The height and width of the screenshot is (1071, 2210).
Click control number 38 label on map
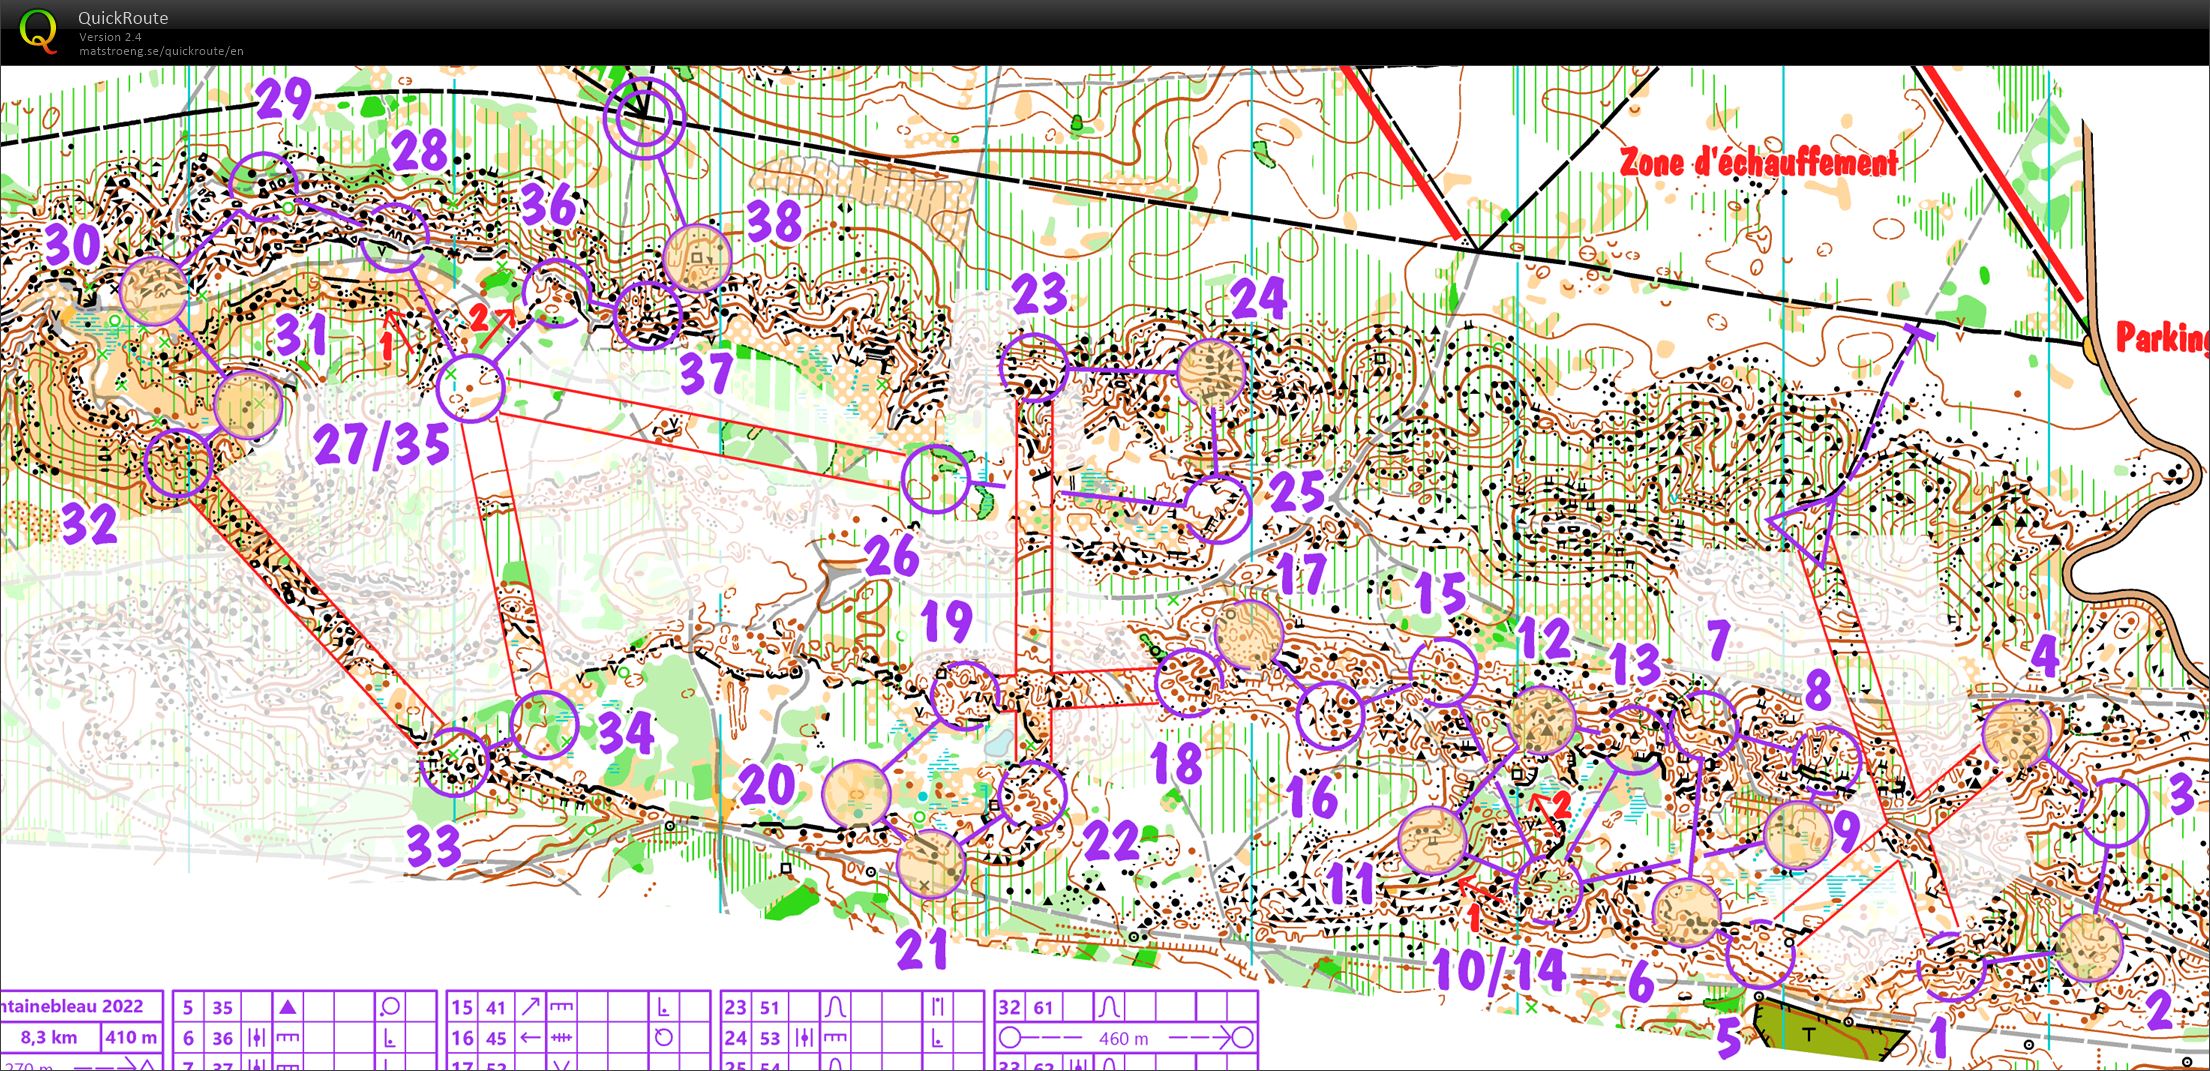[x=775, y=222]
